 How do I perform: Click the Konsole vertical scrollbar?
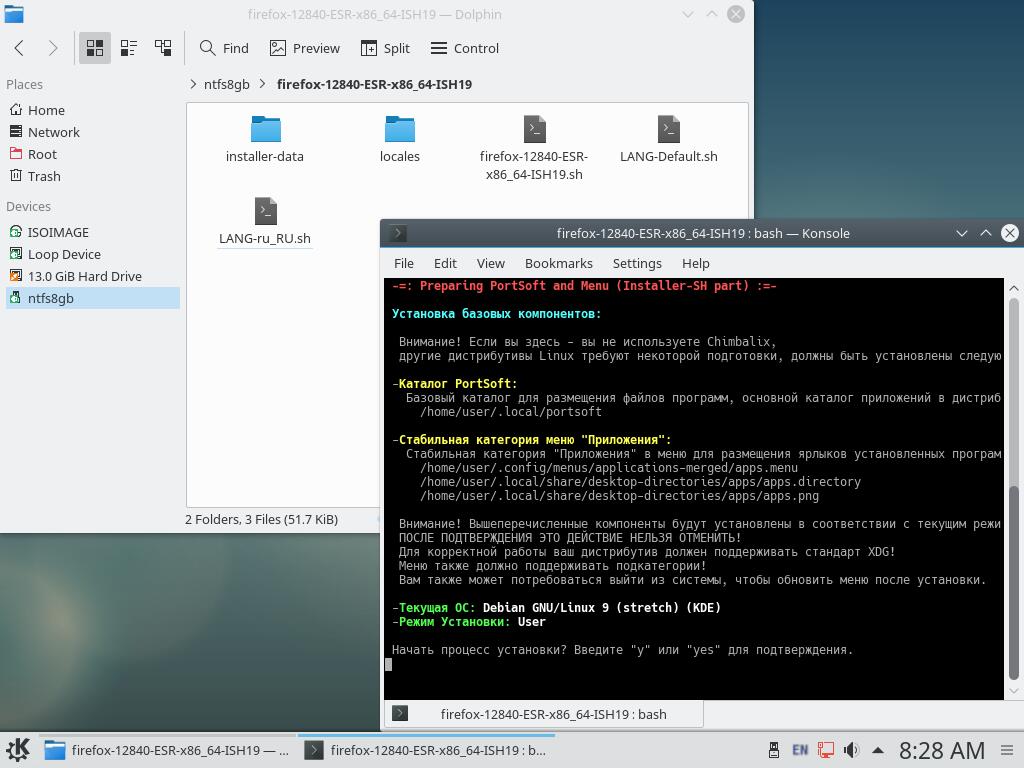point(1014,580)
